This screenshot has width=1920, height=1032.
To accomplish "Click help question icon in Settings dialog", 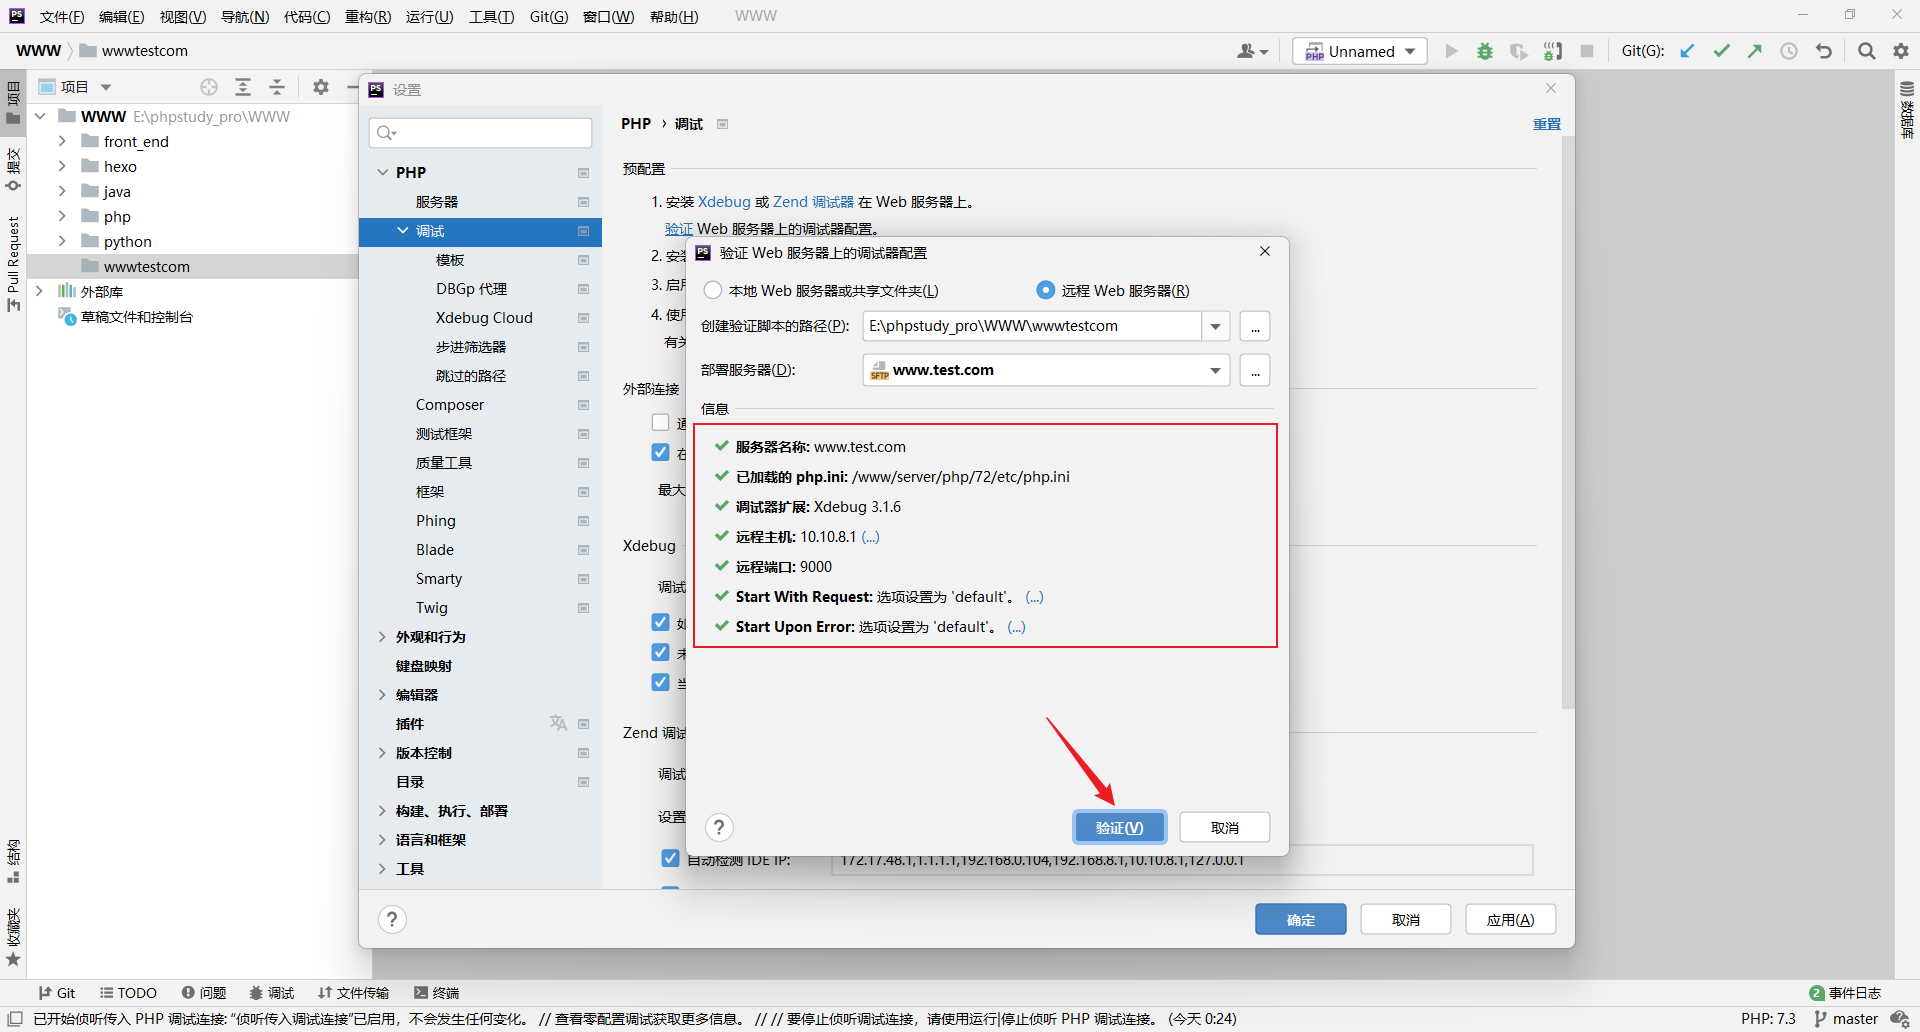I will [392, 919].
